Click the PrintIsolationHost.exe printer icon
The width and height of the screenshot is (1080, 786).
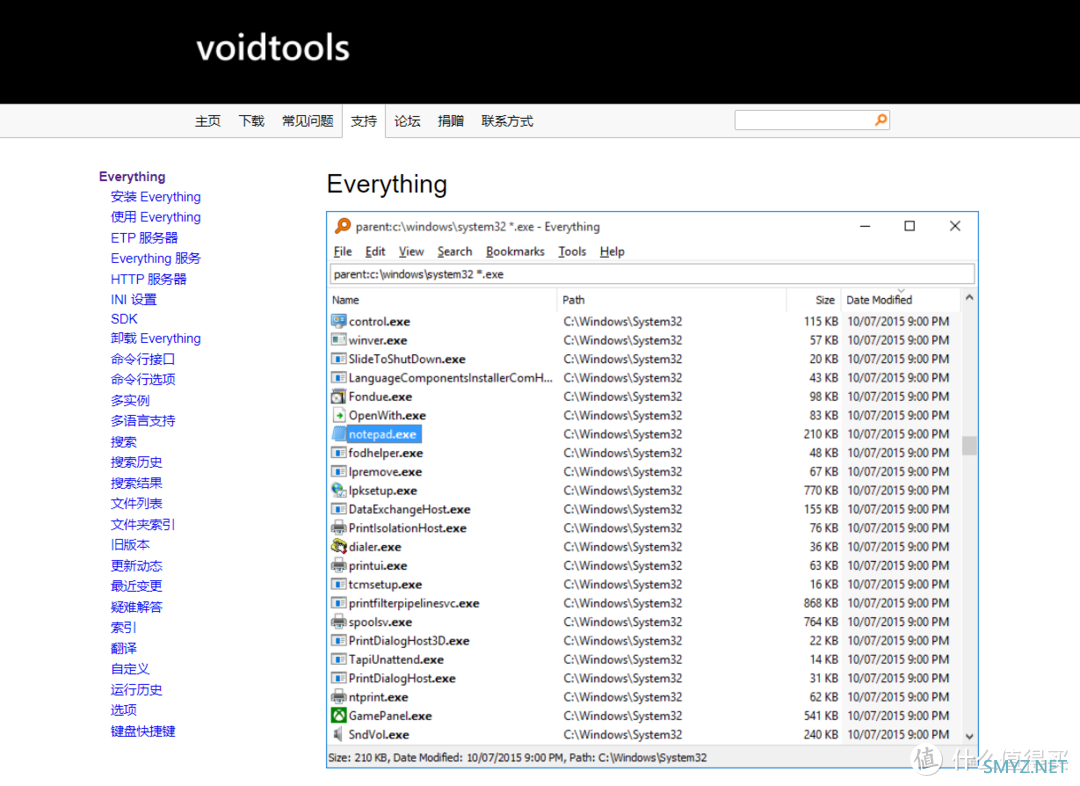click(338, 528)
